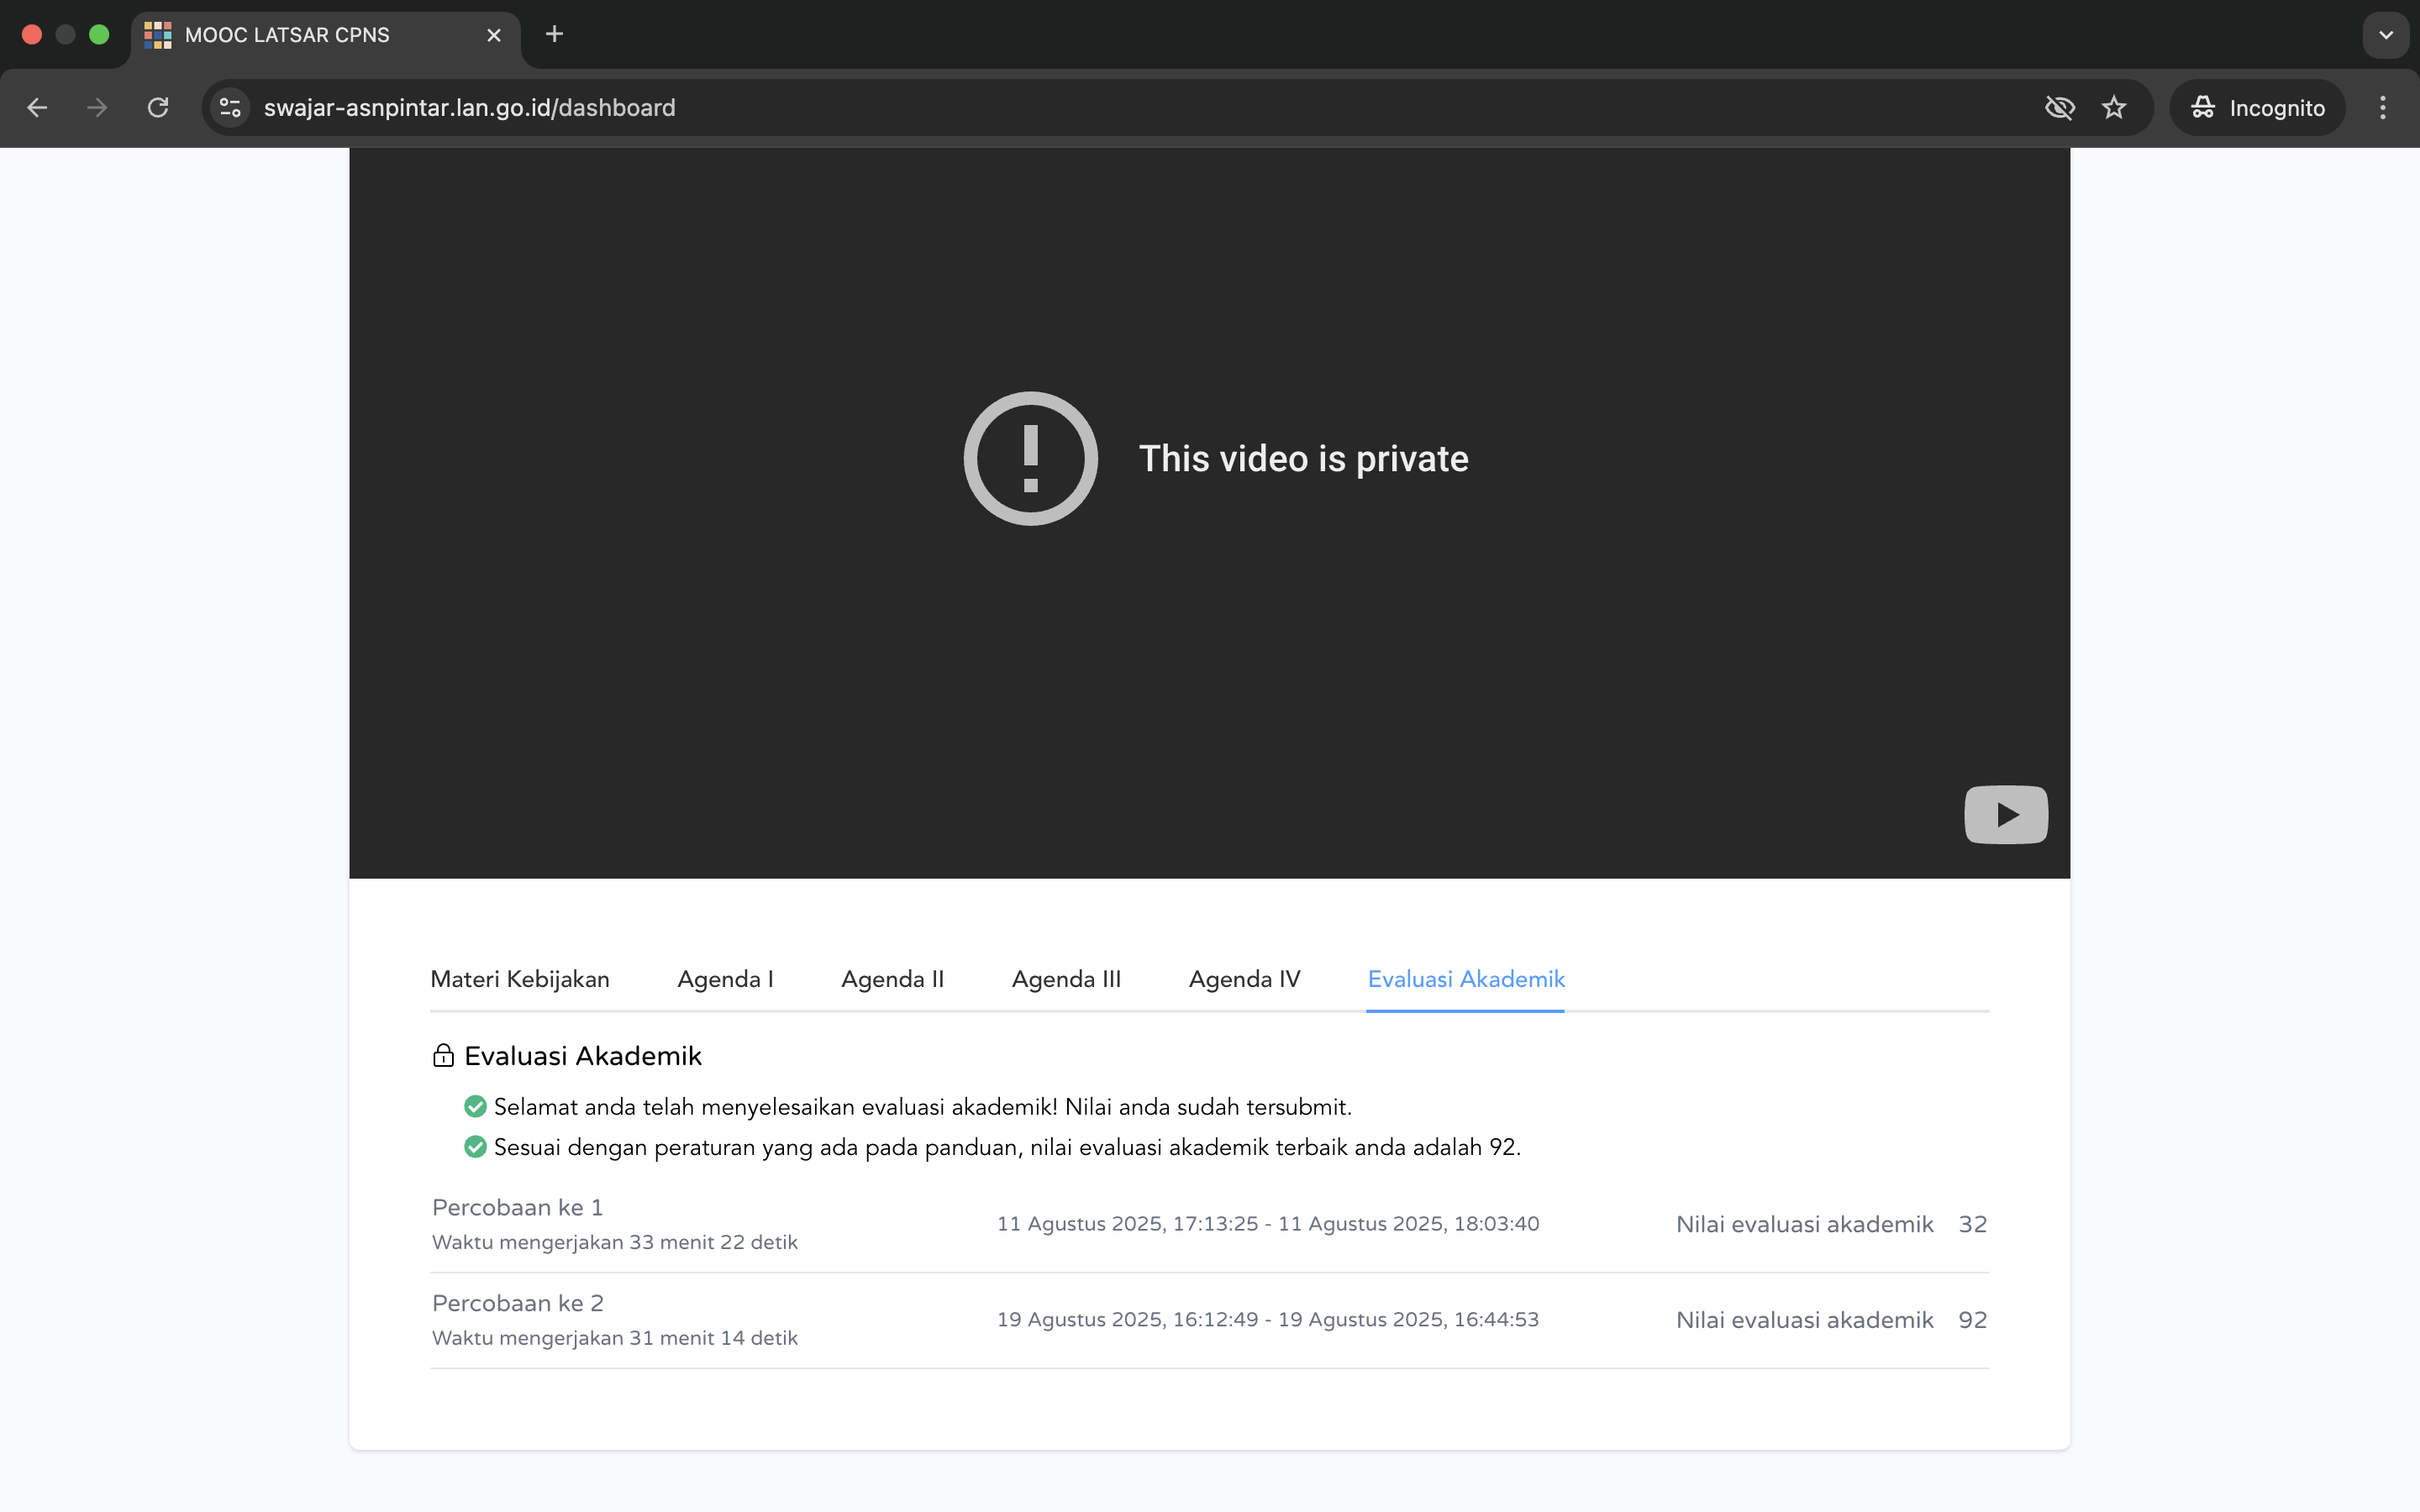This screenshot has width=2420, height=1512.
Task: Bookmark this page with star icon
Action: (x=2113, y=108)
